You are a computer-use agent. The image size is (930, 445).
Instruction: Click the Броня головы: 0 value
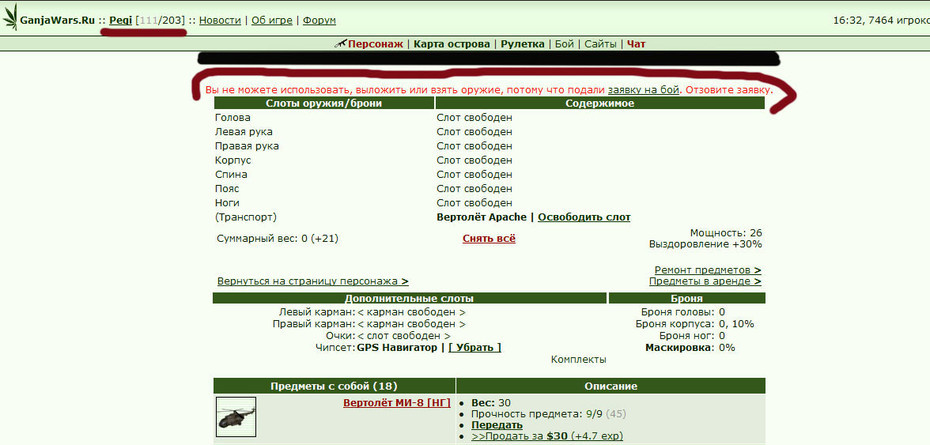tap(683, 312)
